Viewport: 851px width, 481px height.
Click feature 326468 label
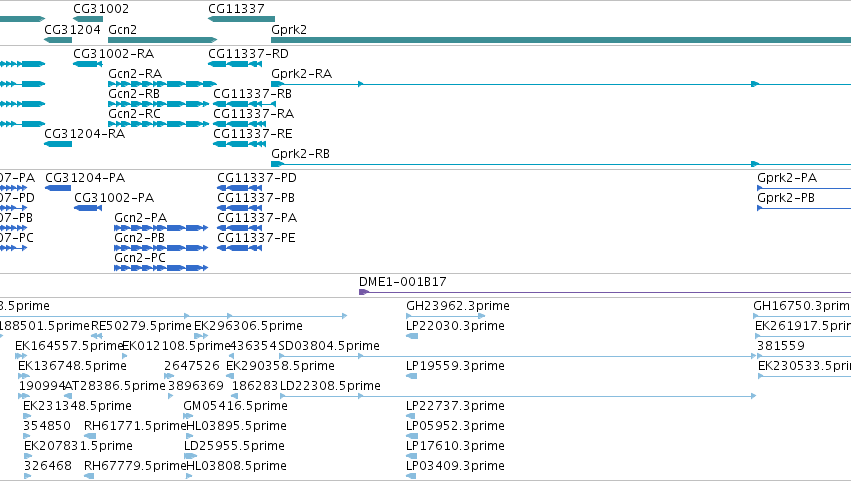pos(48,466)
